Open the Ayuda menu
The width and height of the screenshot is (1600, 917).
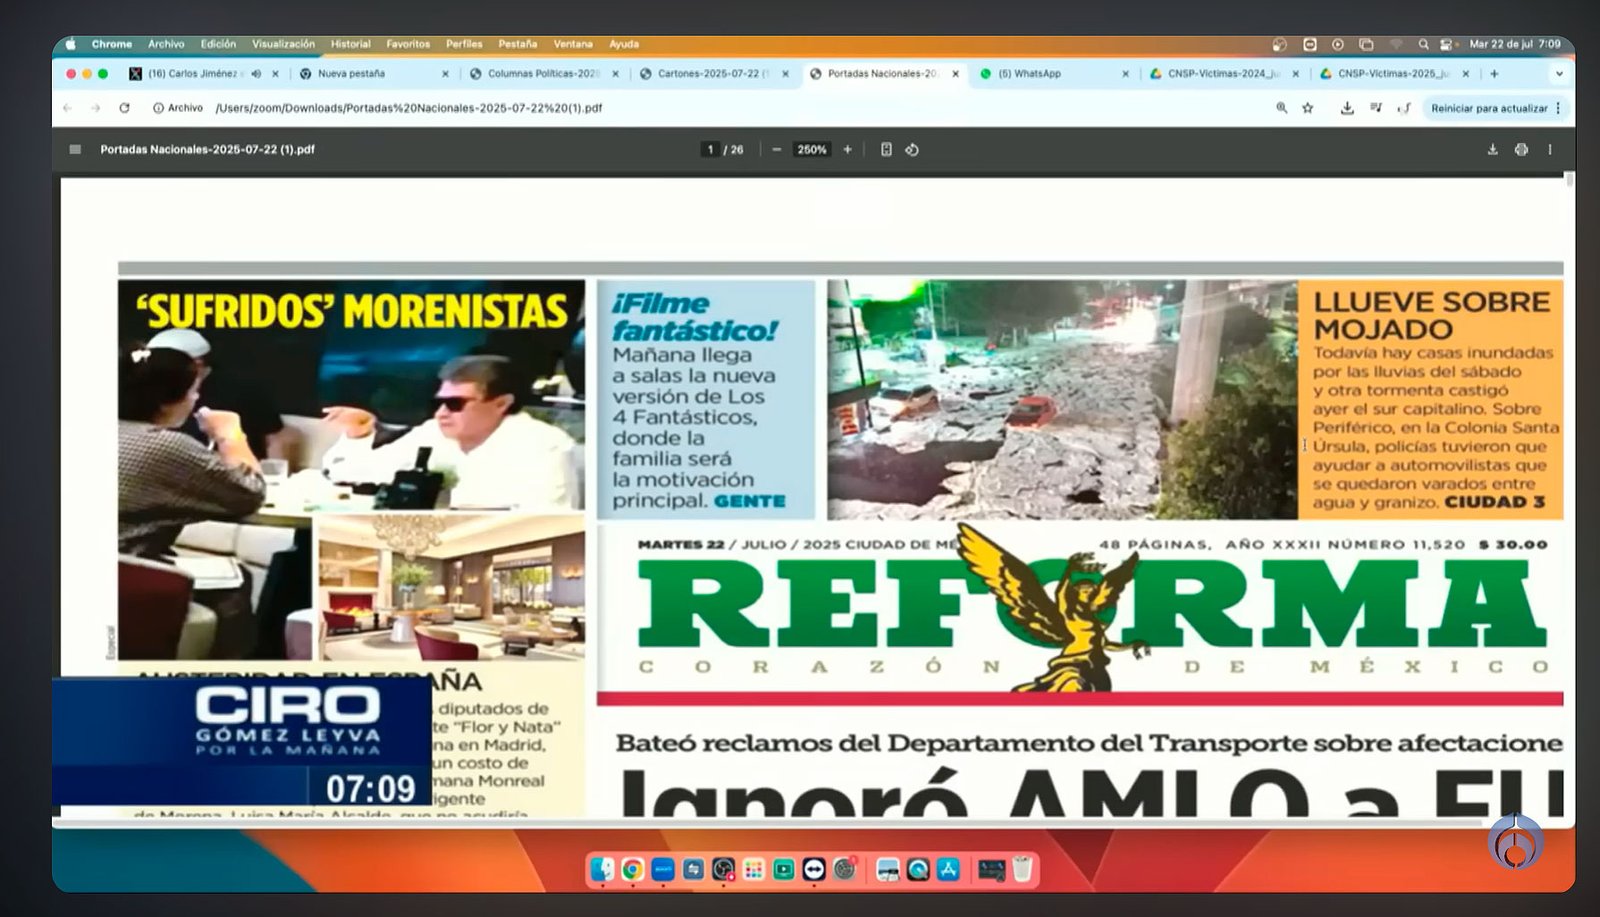(x=624, y=44)
